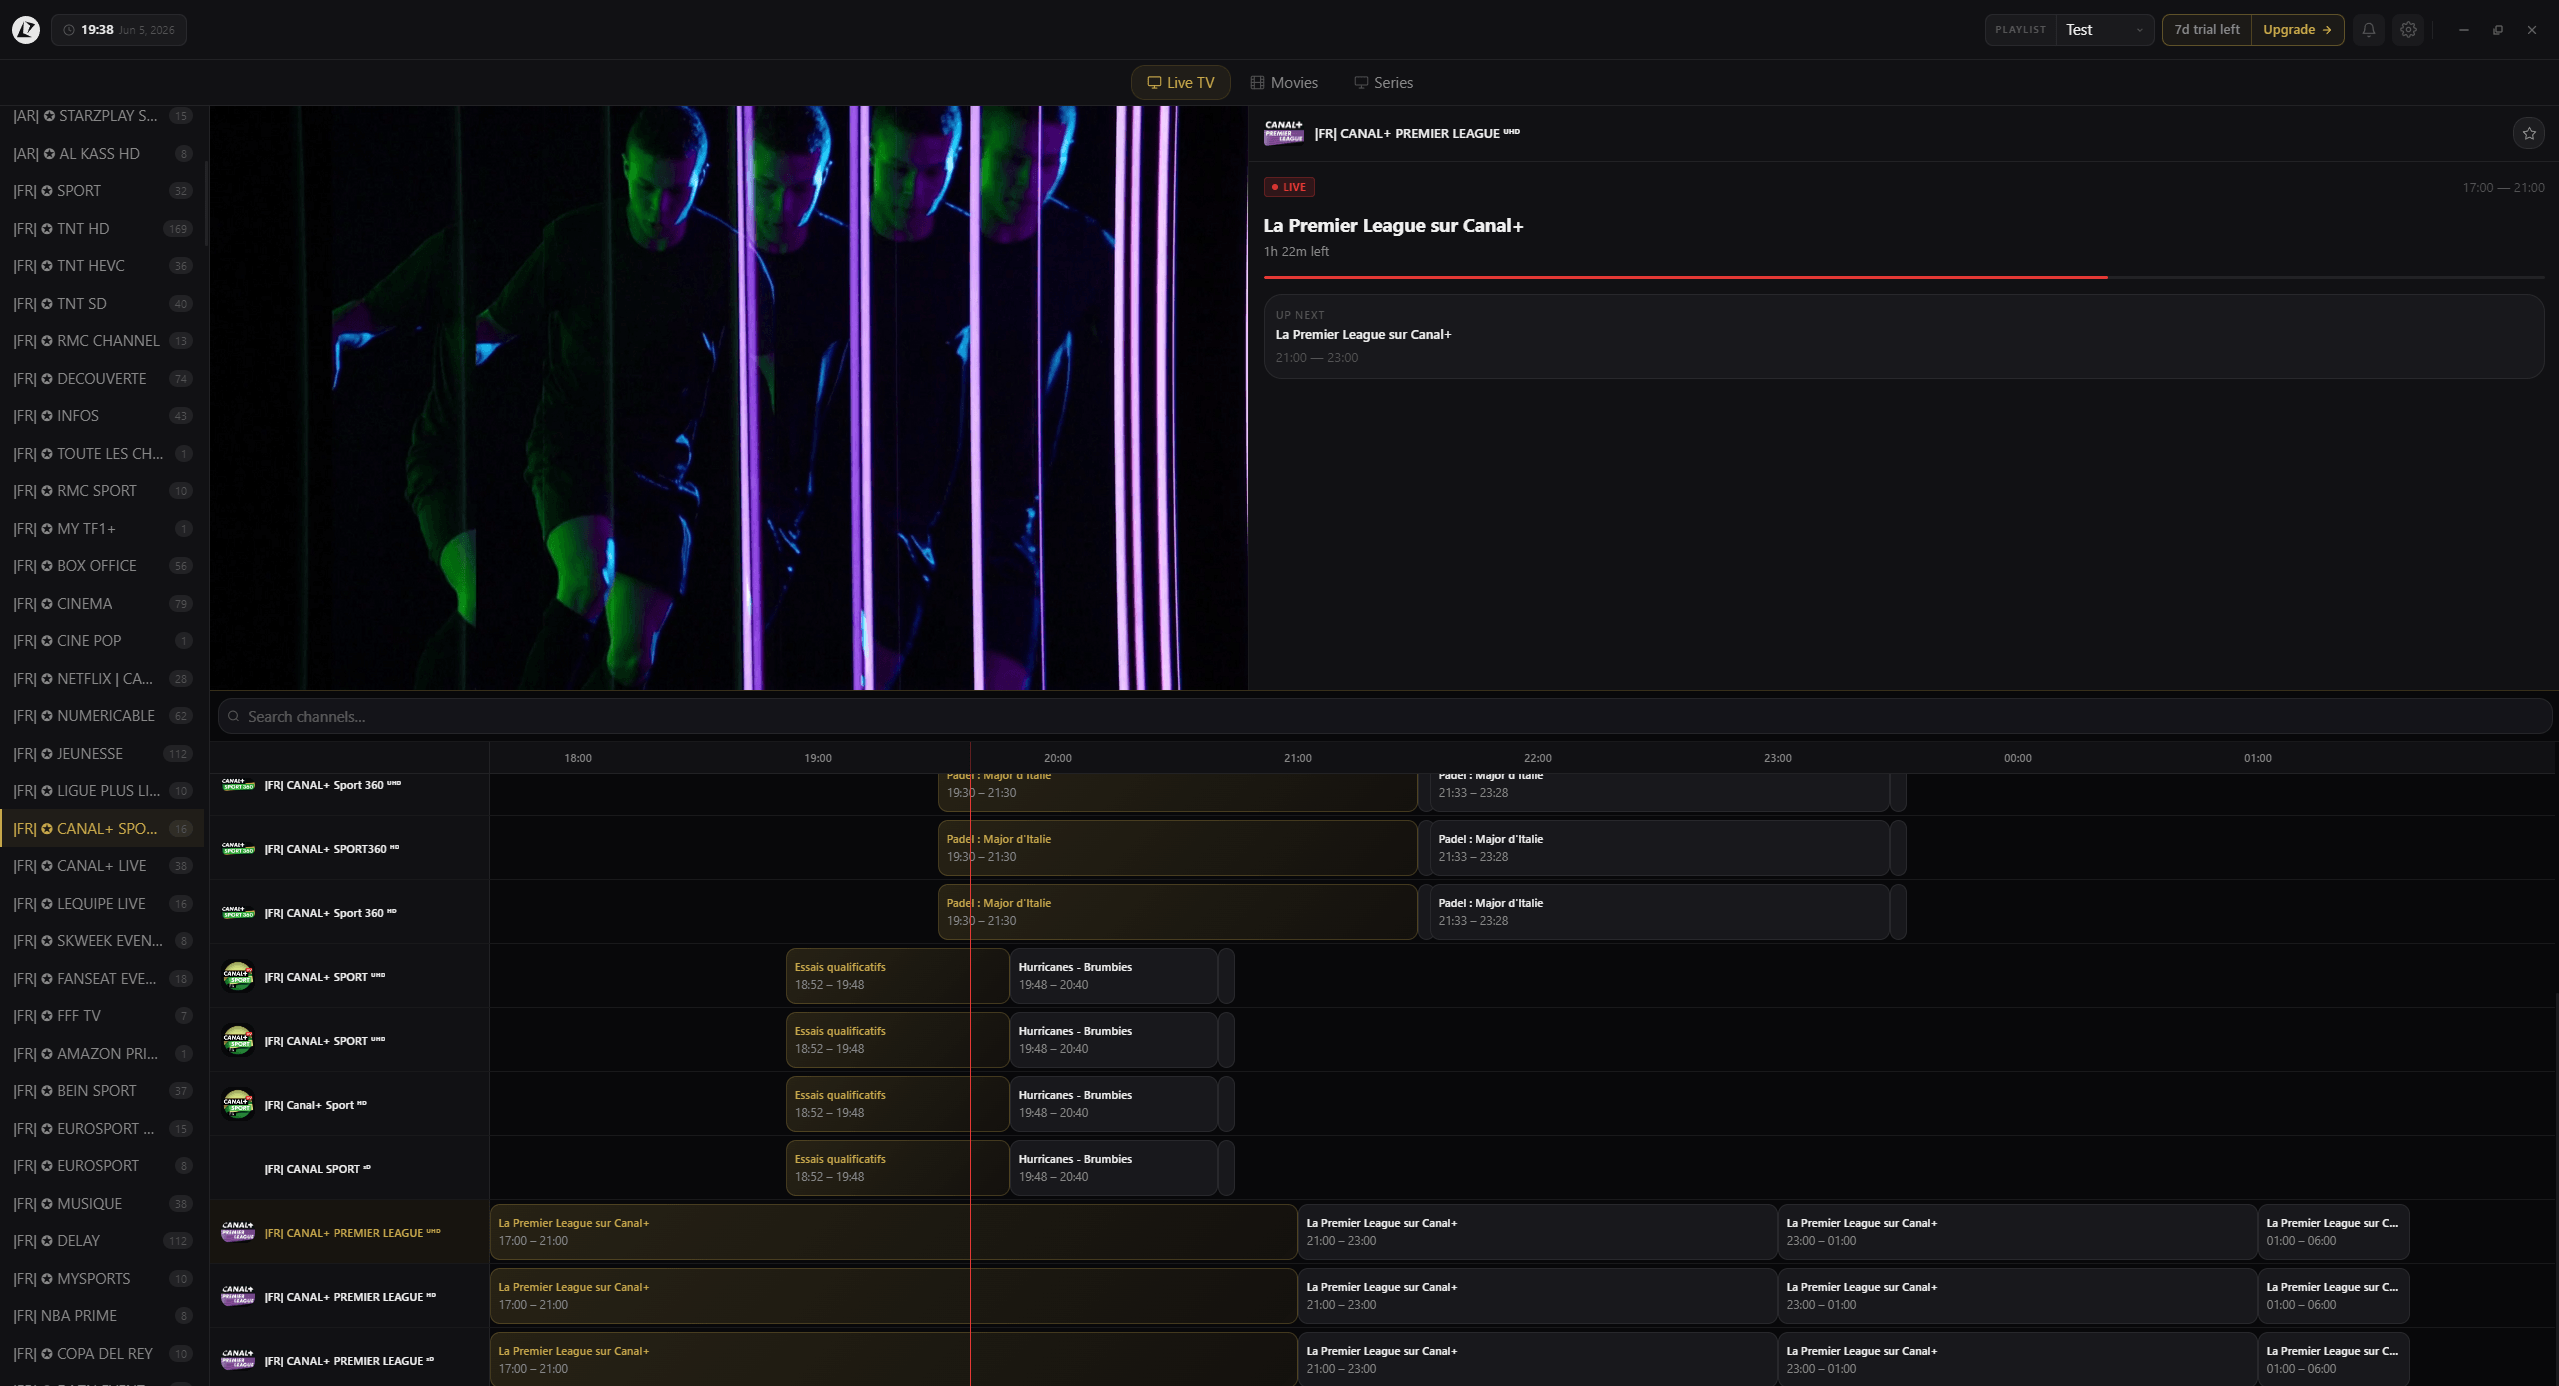
Task: Select |FR| EUROSPORT category with 8 channels
Action: (102, 1166)
